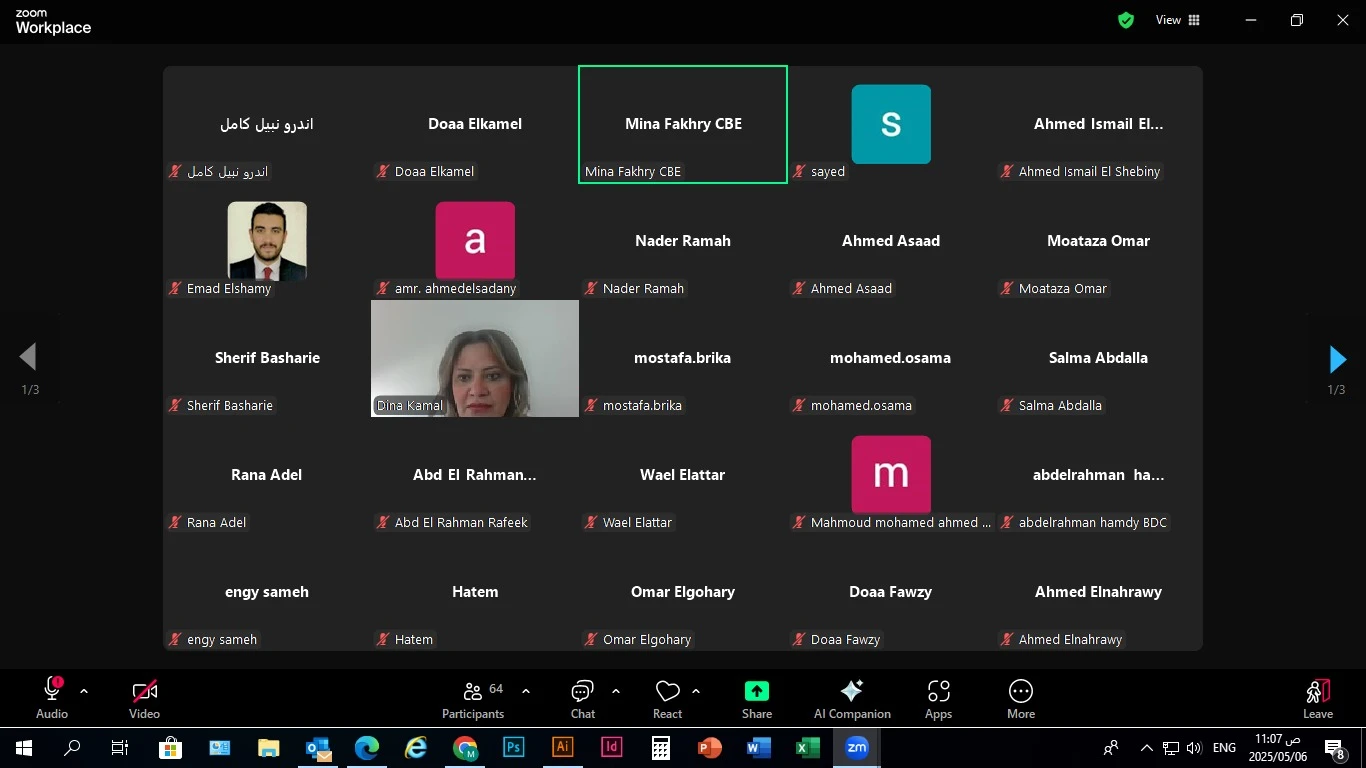Select Dina Kamal's video thumbnail
Image resolution: width=1366 pixels, height=768 pixels.
click(x=475, y=358)
